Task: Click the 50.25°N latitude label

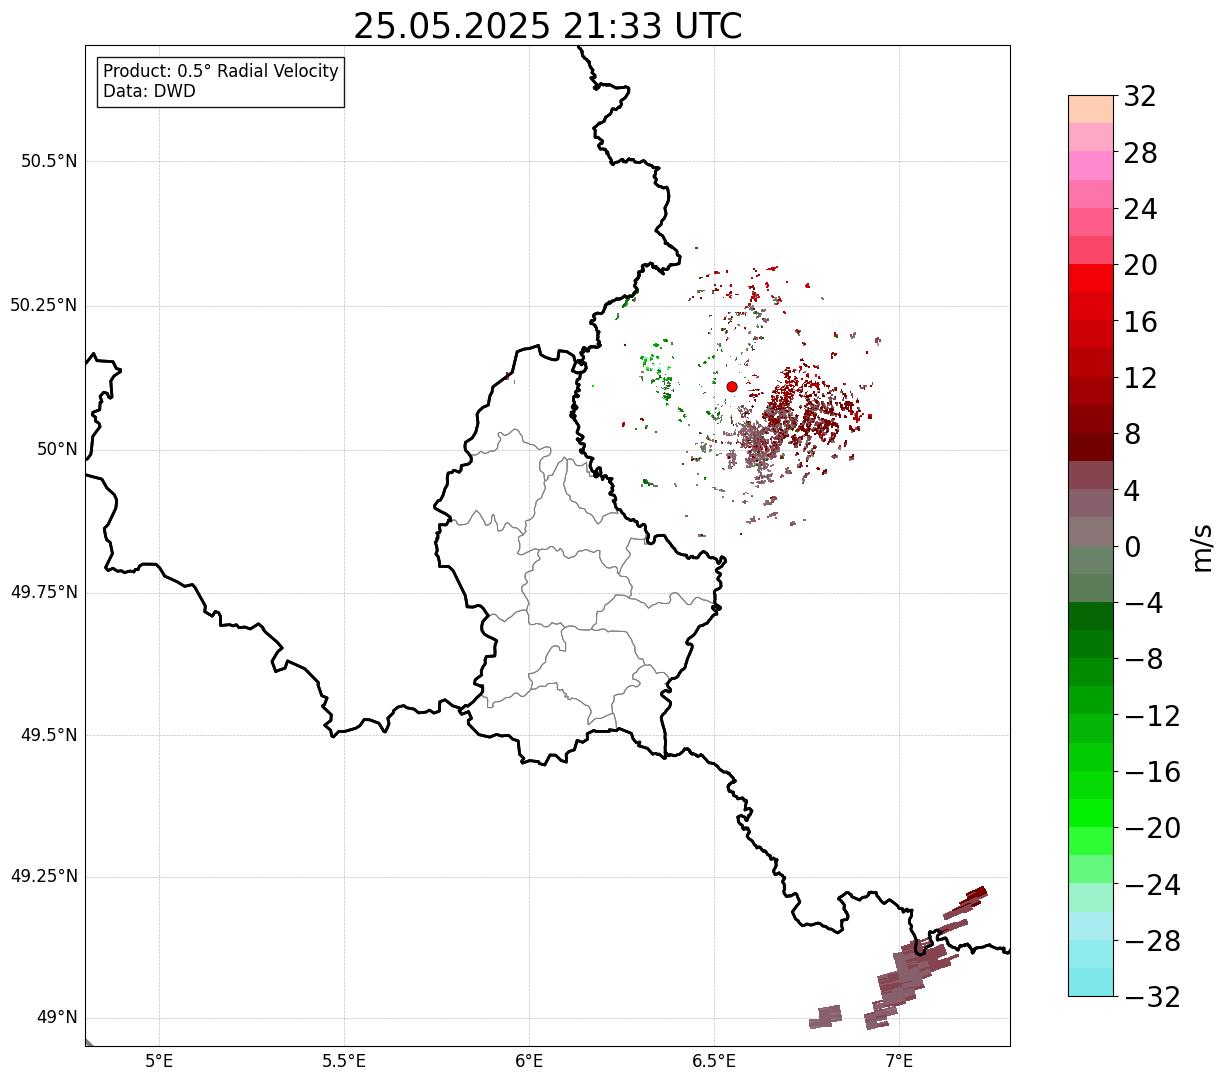Action: pyautogui.click(x=44, y=305)
